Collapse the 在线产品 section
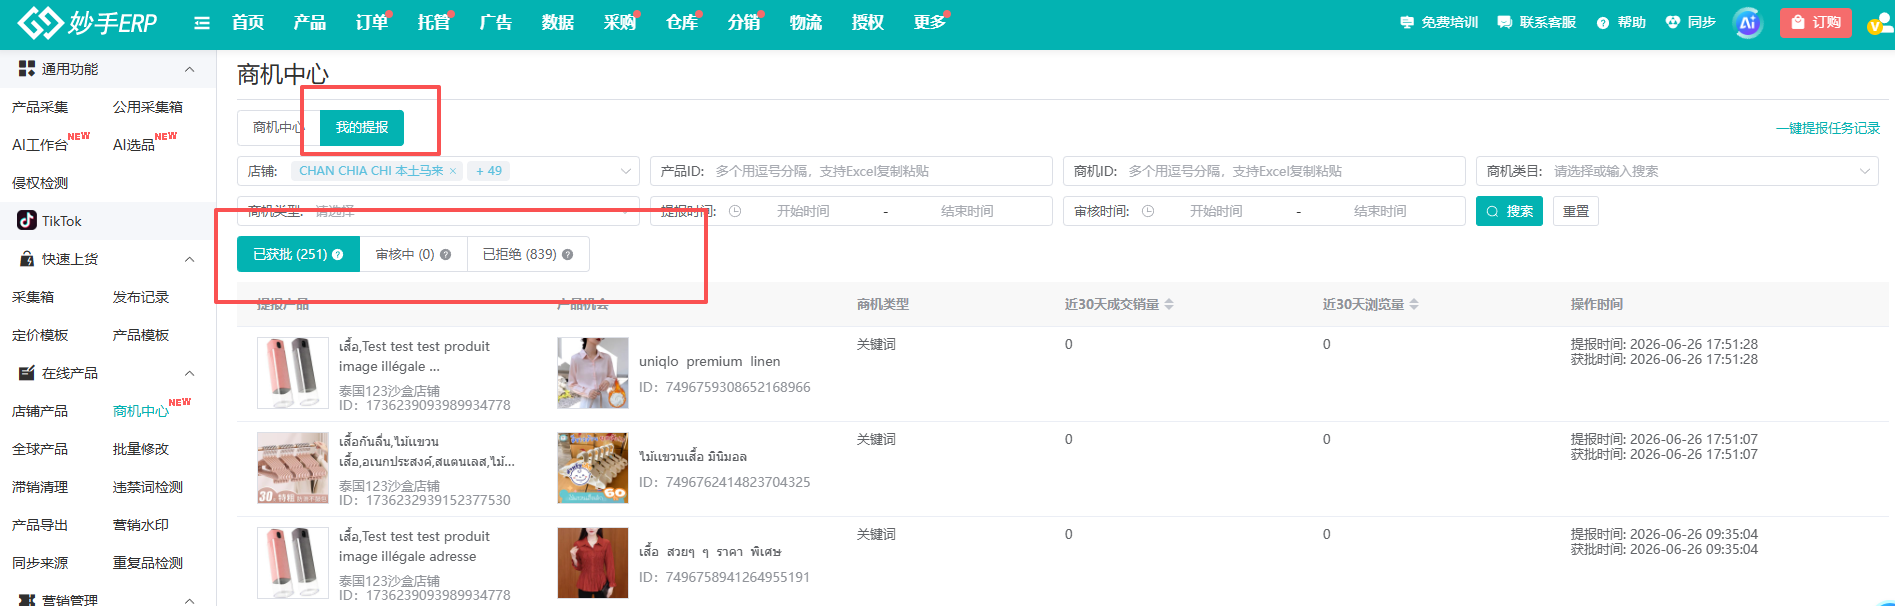 pyautogui.click(x=190, y=373)
